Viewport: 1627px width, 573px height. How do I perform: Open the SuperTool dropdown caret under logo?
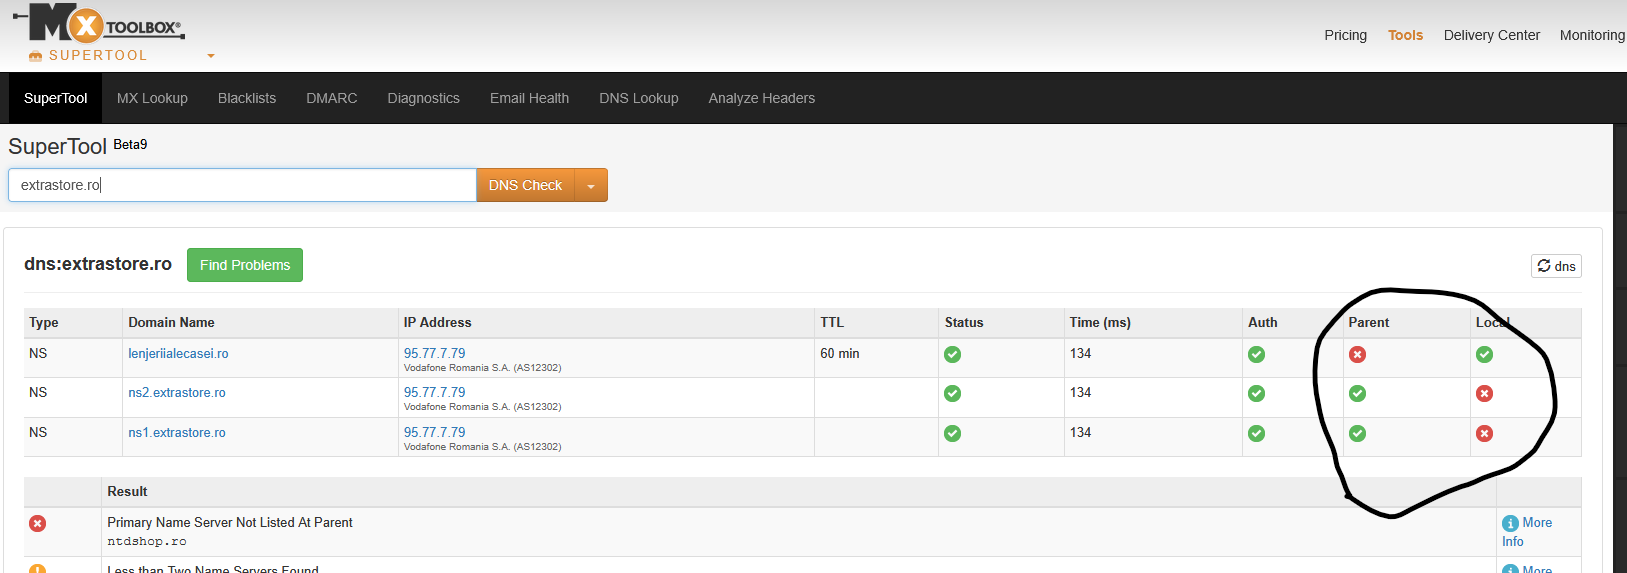[211, 56]
